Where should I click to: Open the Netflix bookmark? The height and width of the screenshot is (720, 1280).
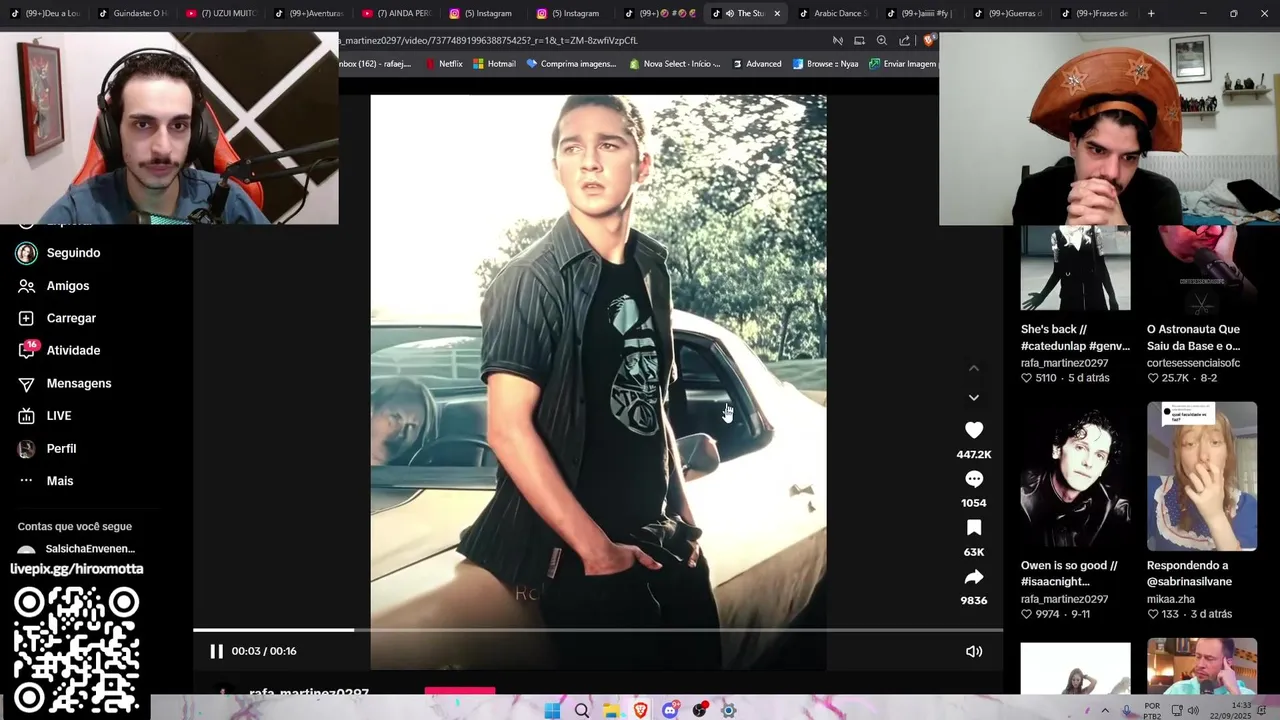[x=444, y=64]
